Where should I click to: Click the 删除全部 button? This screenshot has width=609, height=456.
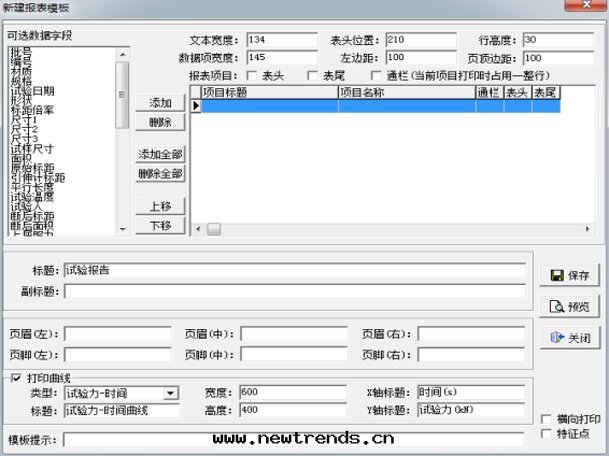160,173
